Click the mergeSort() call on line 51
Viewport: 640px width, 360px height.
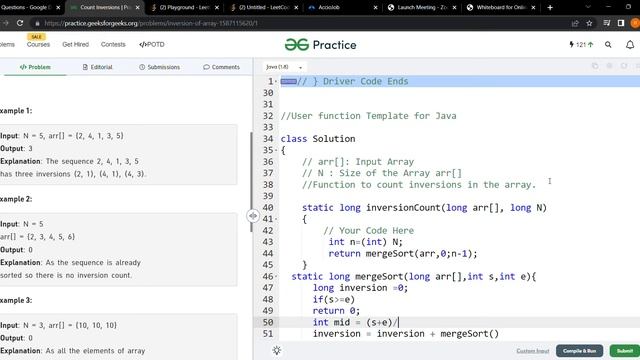(x=470, y=334)
